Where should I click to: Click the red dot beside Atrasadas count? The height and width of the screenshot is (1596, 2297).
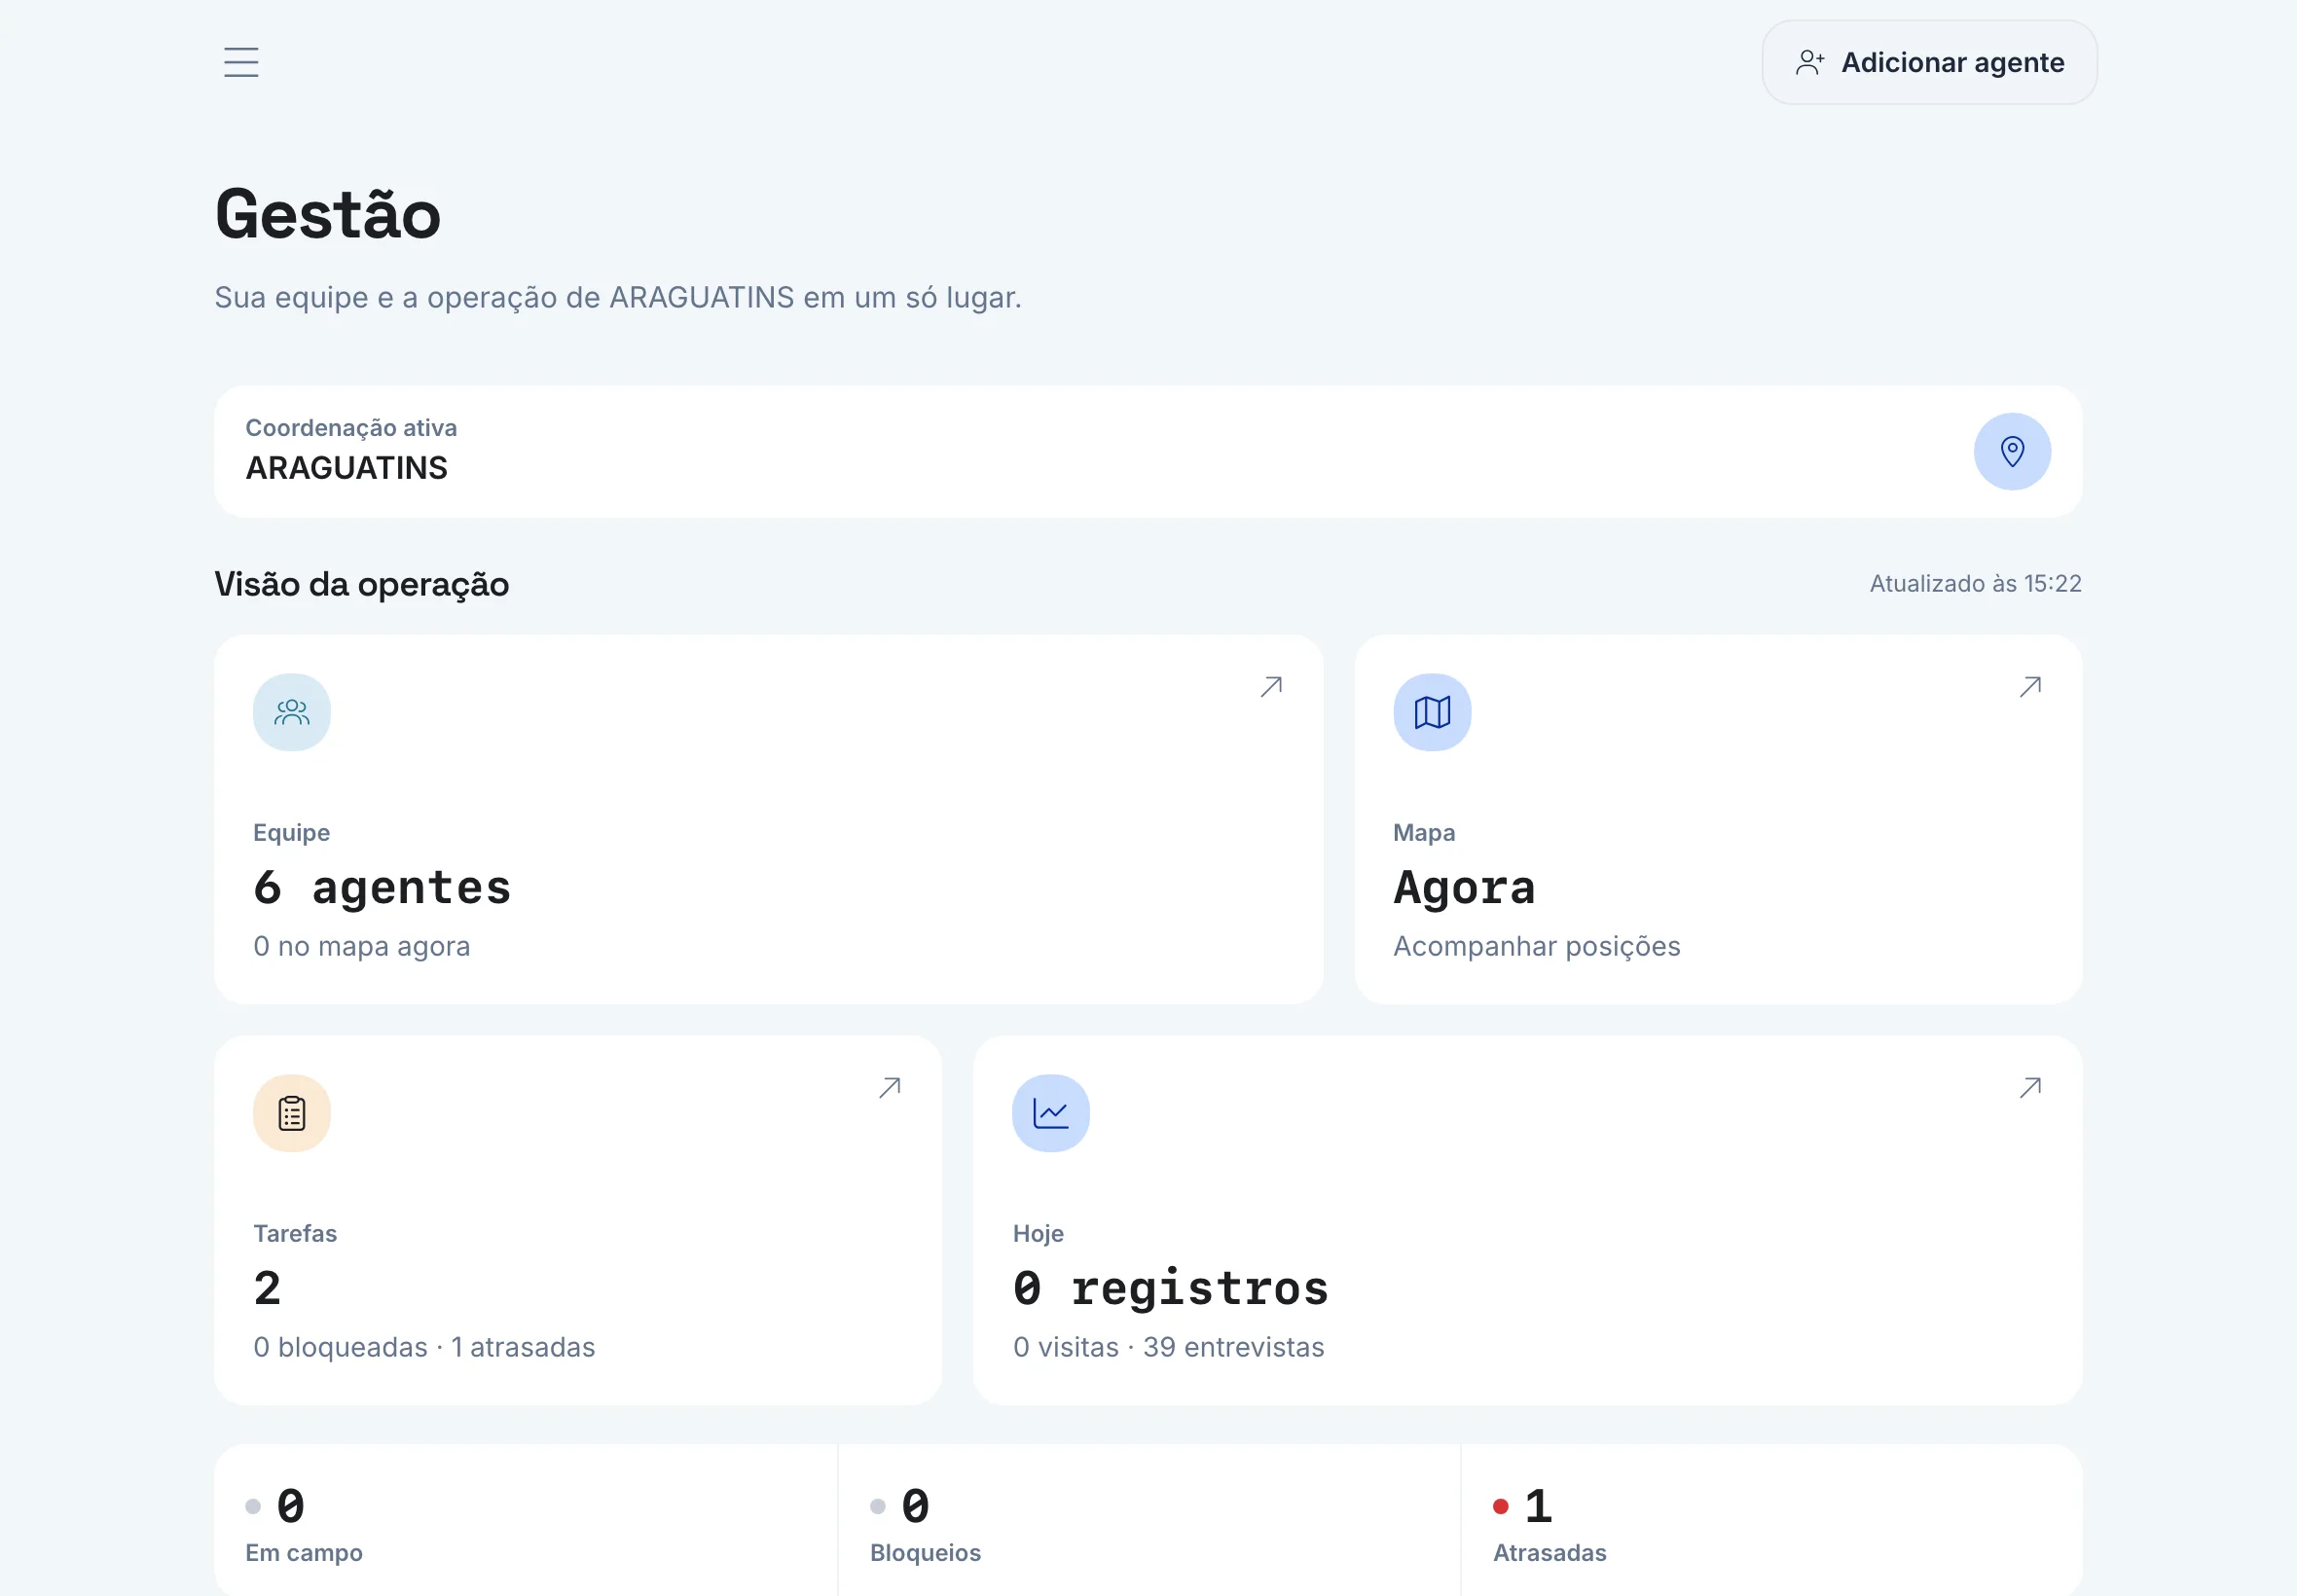click(1500, 1506)
